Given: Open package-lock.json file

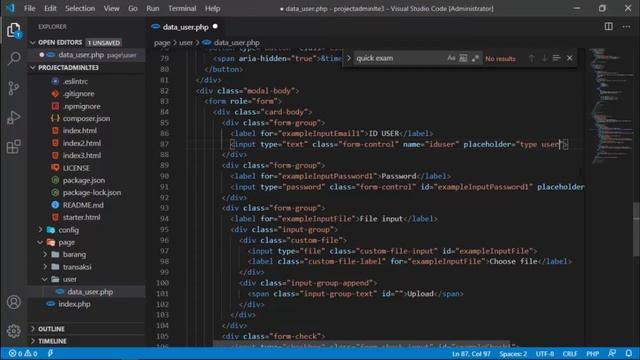Looking at the screenshot, I should pos(92,193).
